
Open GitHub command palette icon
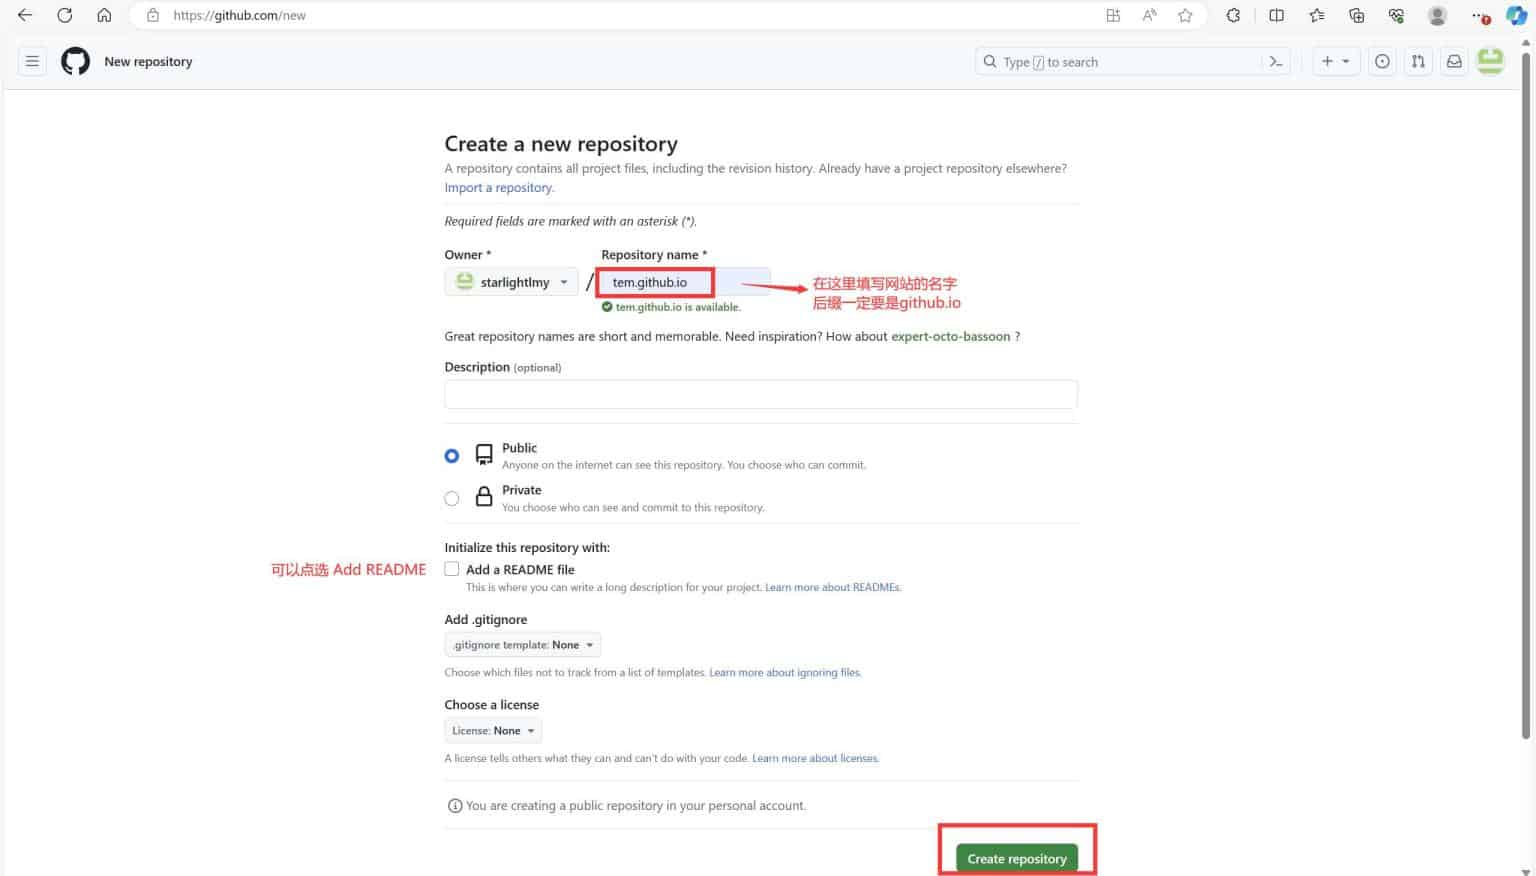pyautogui.click(x=1276, y=61)
